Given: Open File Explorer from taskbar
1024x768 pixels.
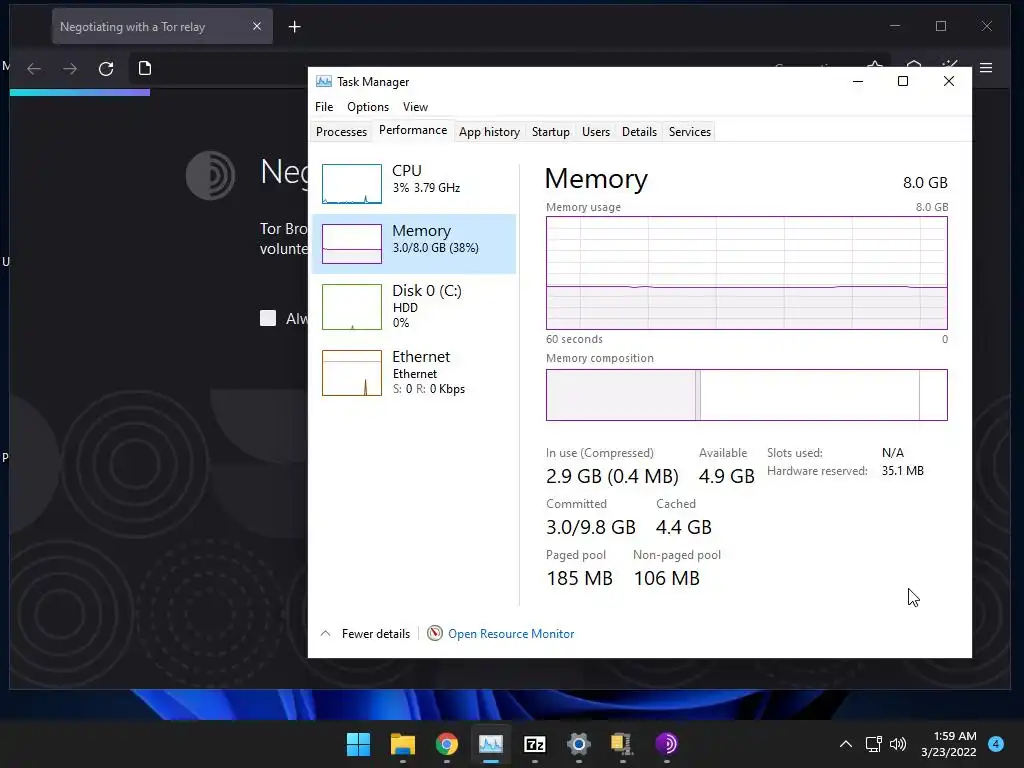Looking at the screenshot, I should pyautogui.click(x=403, y=744).
